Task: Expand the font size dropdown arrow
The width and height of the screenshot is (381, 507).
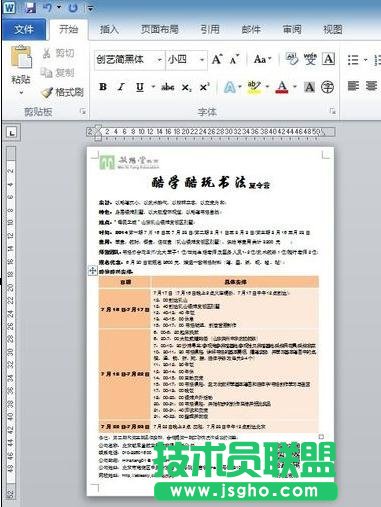Action: coord(202,60)
